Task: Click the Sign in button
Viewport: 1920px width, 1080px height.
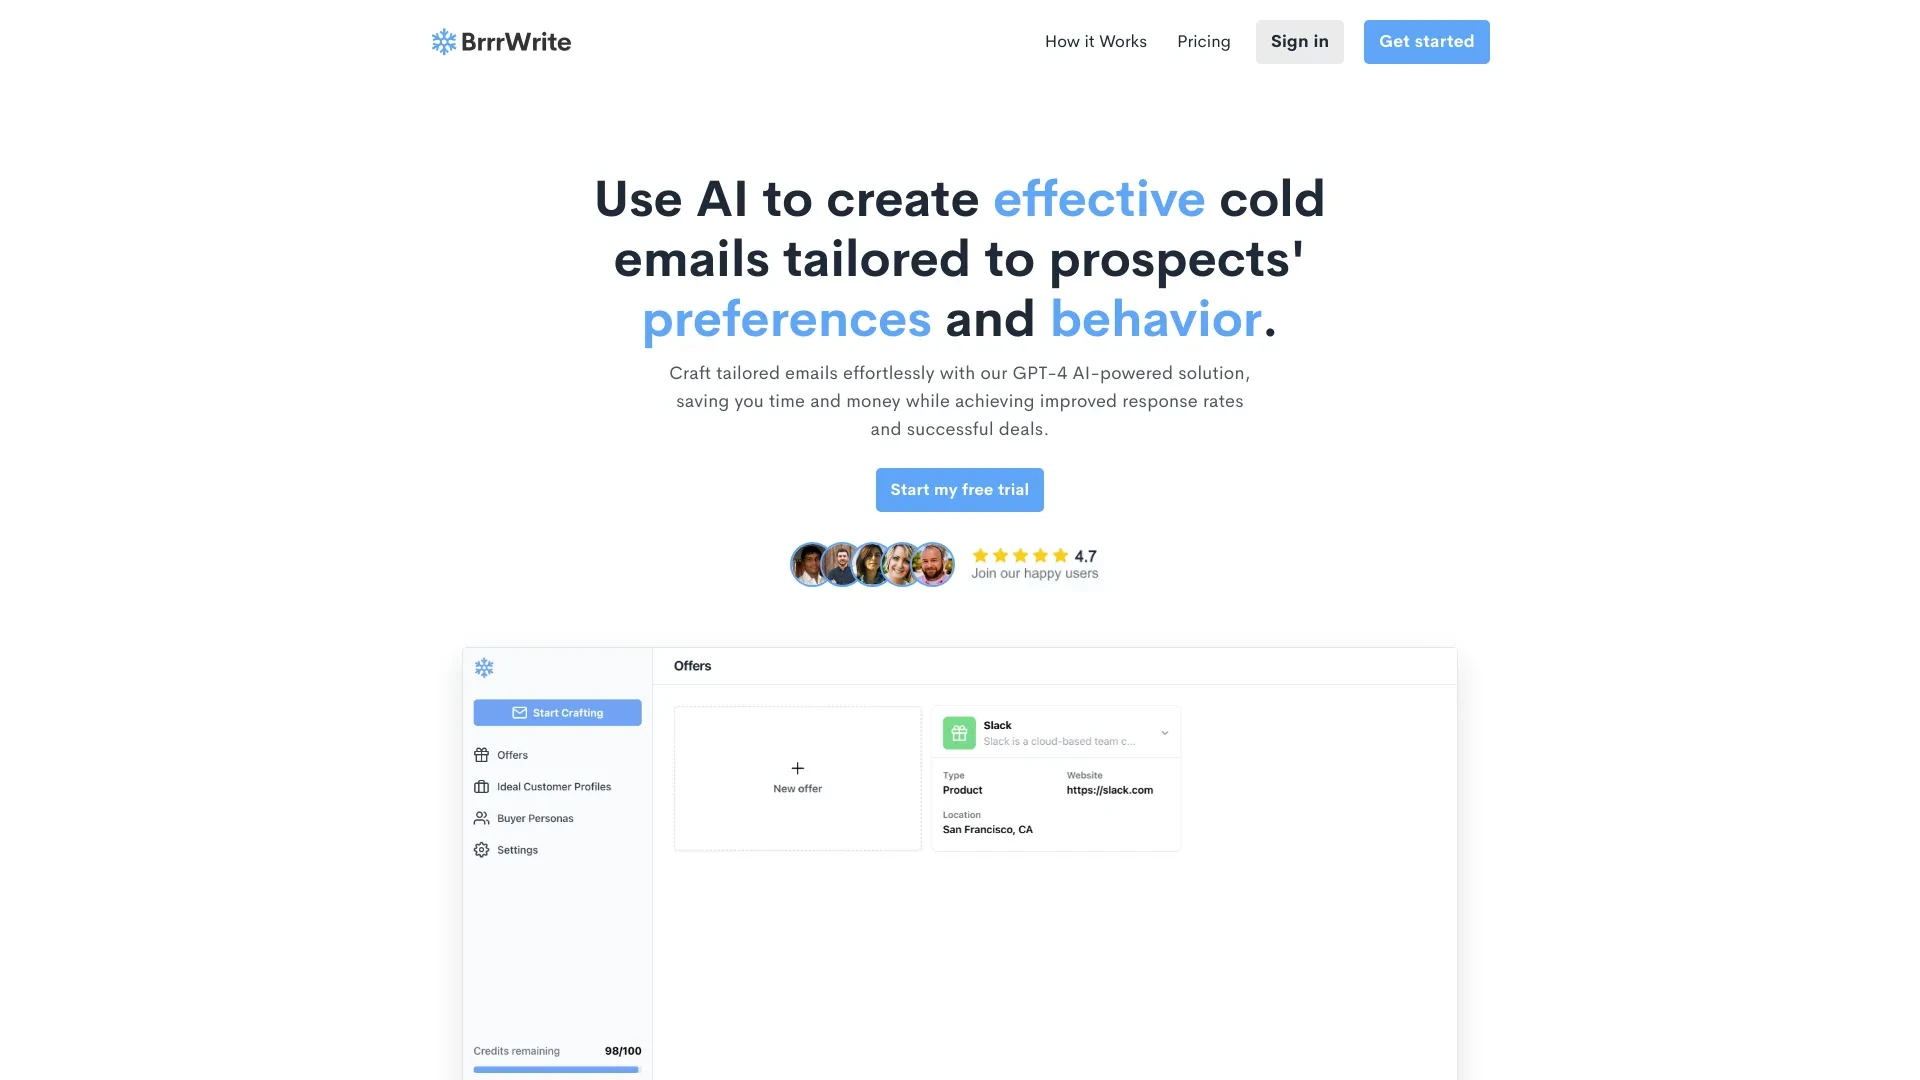Action: pos(1299,41)
